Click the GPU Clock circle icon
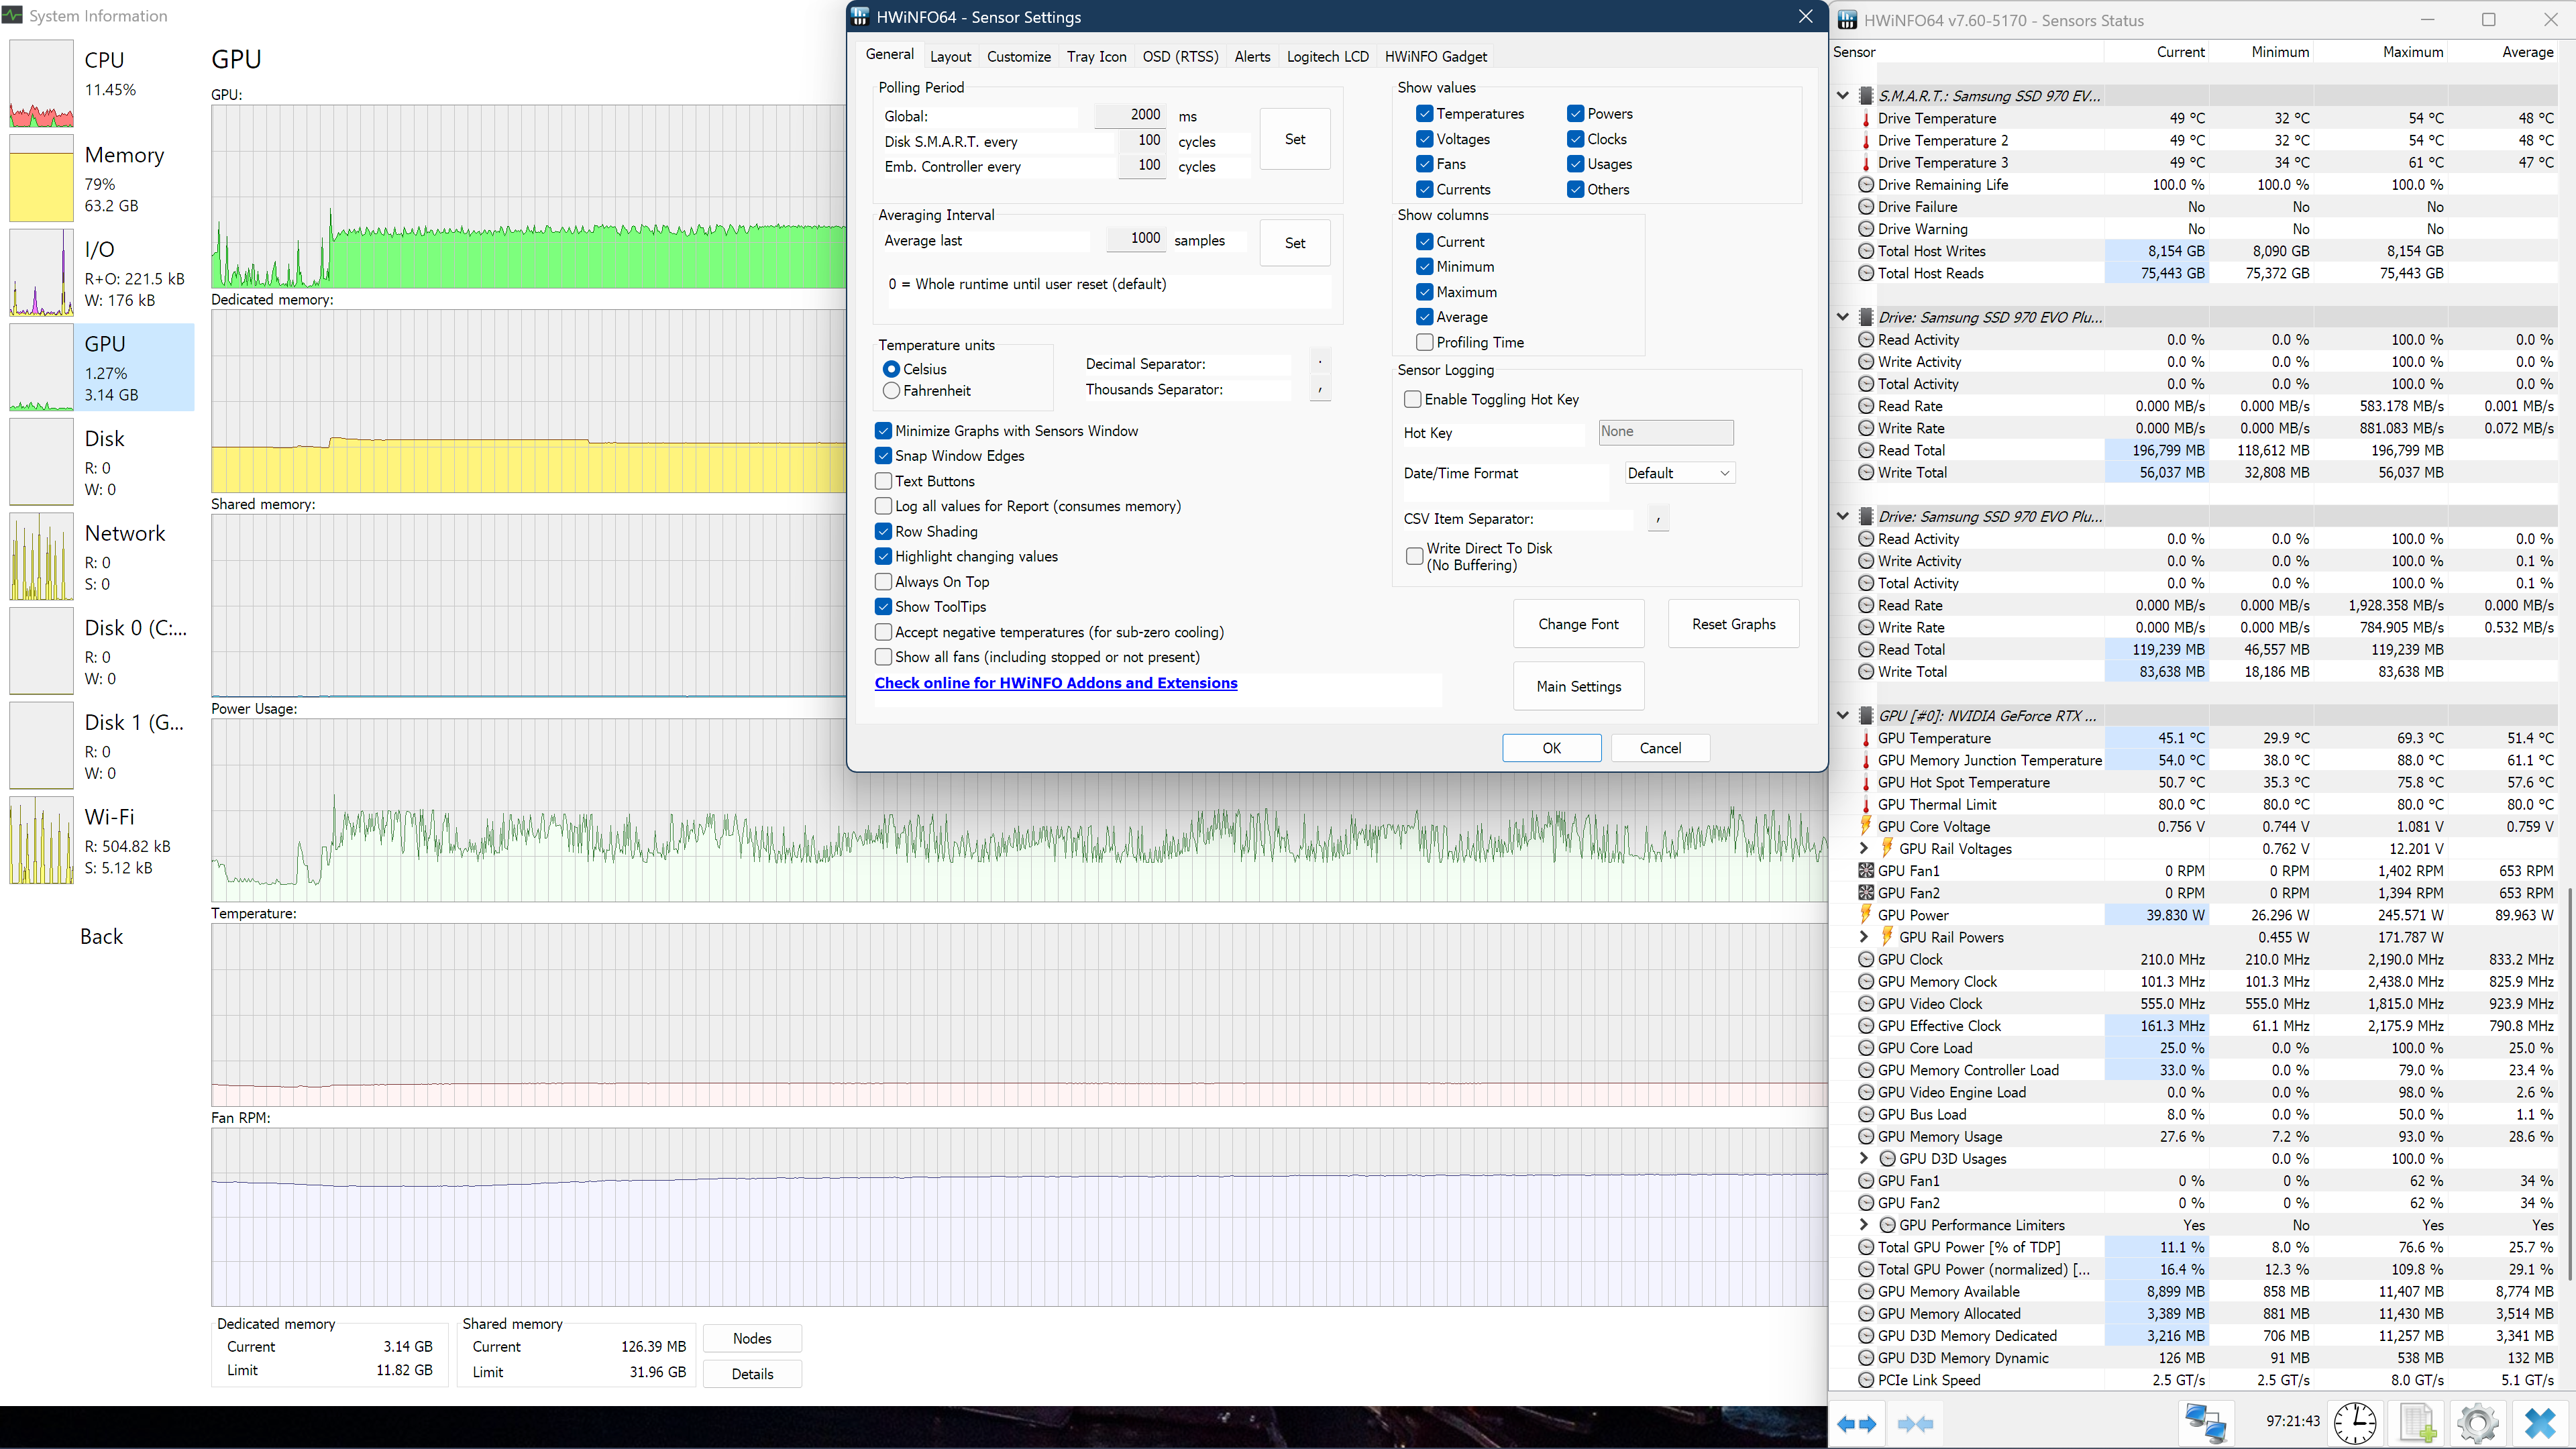The height and width of the screenshot is (1449, 2576). (1866, 959)
